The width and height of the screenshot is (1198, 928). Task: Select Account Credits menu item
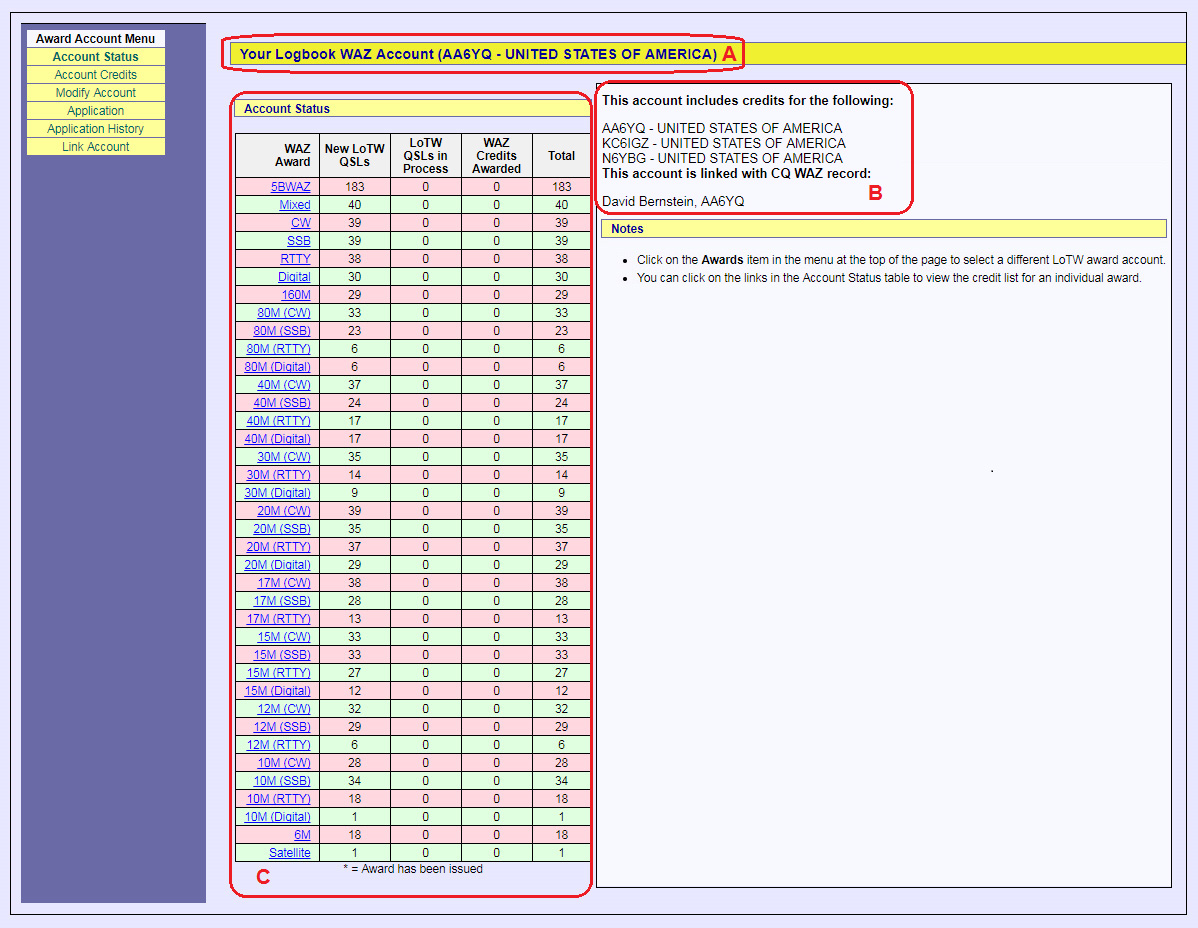95,75
